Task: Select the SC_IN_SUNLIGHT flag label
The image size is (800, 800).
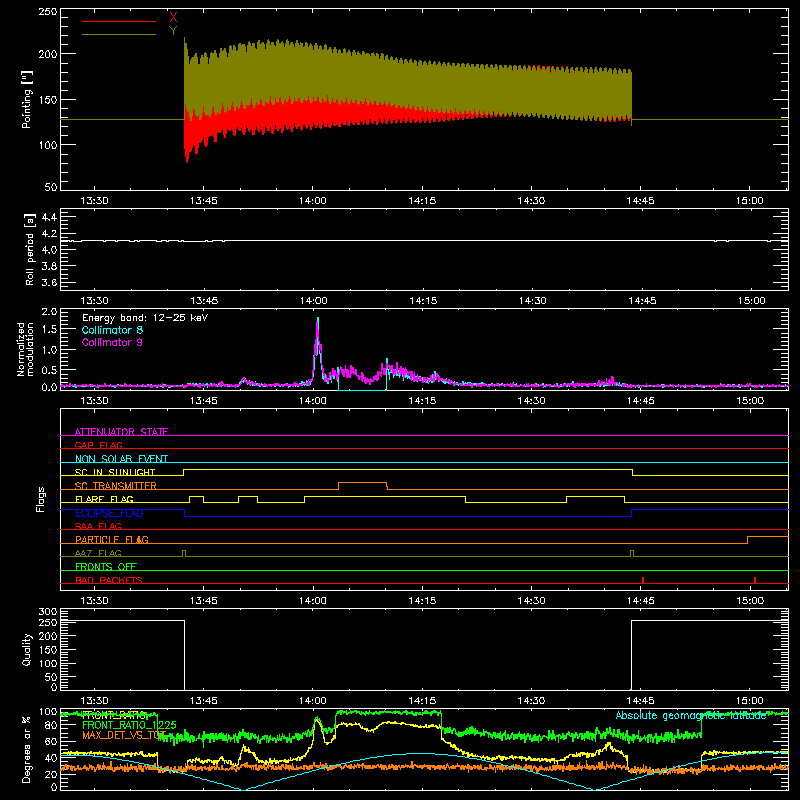Action: [x=115, y=472]
